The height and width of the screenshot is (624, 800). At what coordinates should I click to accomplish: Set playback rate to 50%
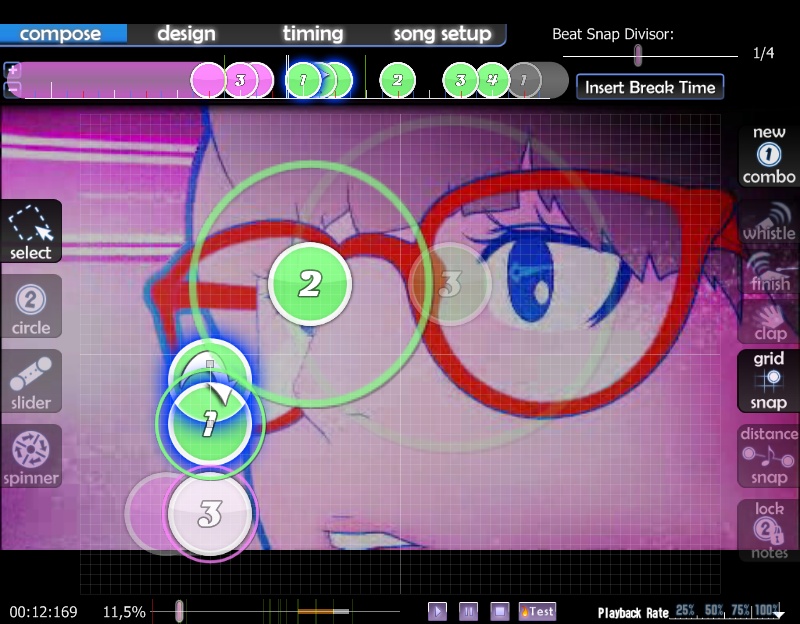[714, 610]
